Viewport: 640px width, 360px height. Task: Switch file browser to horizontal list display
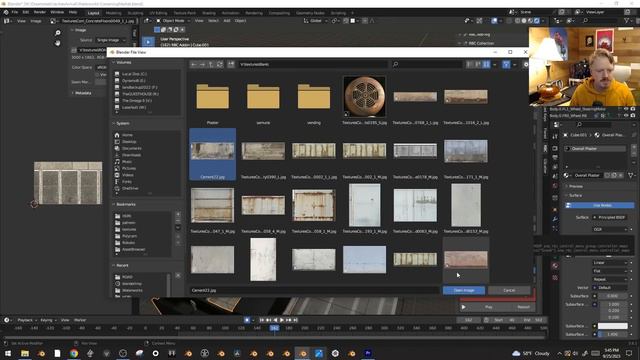pos(478,64)
